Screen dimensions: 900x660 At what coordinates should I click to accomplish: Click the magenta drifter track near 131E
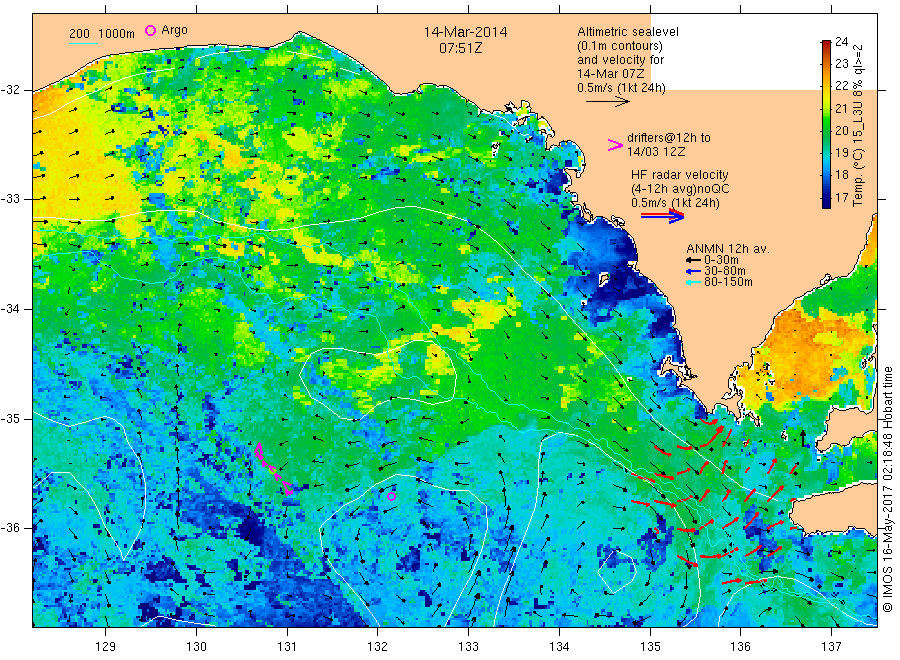273,468
